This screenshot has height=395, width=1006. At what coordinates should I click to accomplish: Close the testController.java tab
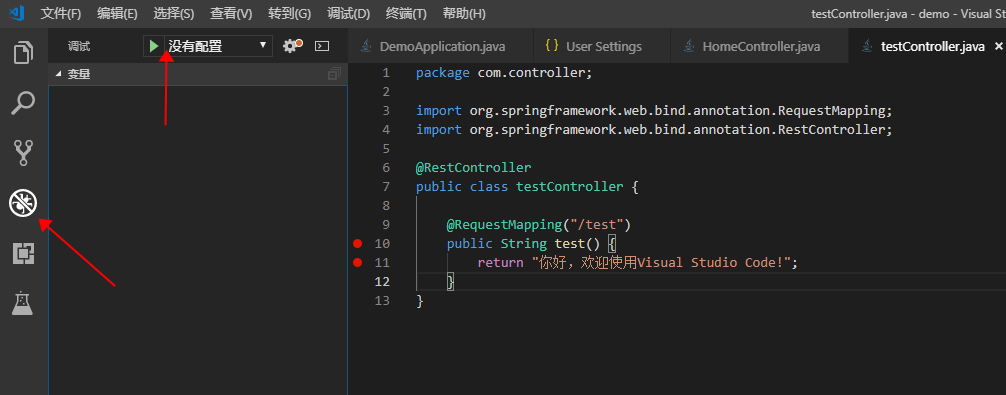[998, 46]
